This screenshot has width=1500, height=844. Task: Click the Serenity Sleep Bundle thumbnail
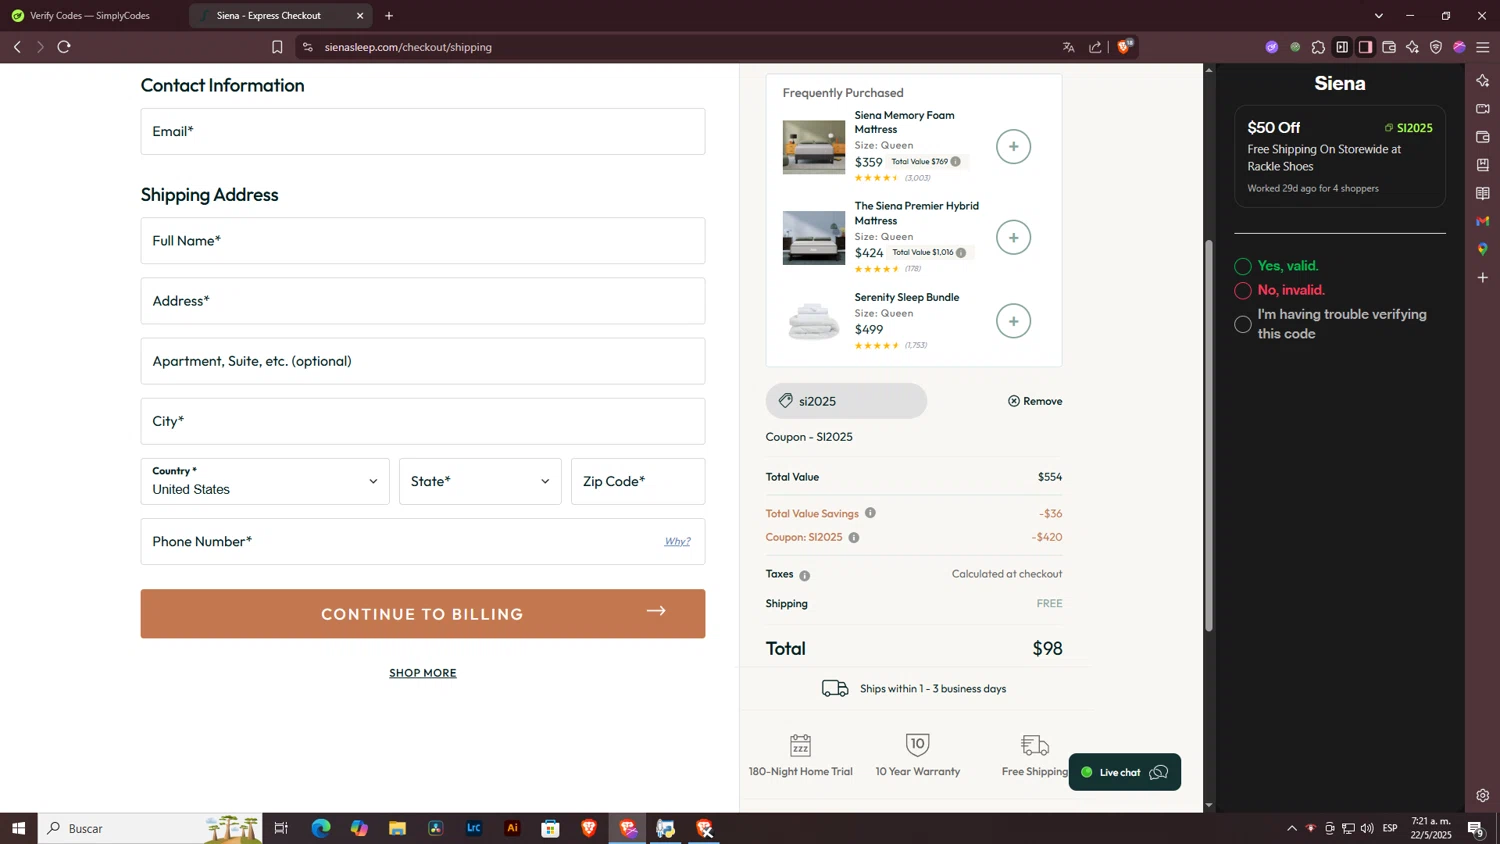point(814,321)
